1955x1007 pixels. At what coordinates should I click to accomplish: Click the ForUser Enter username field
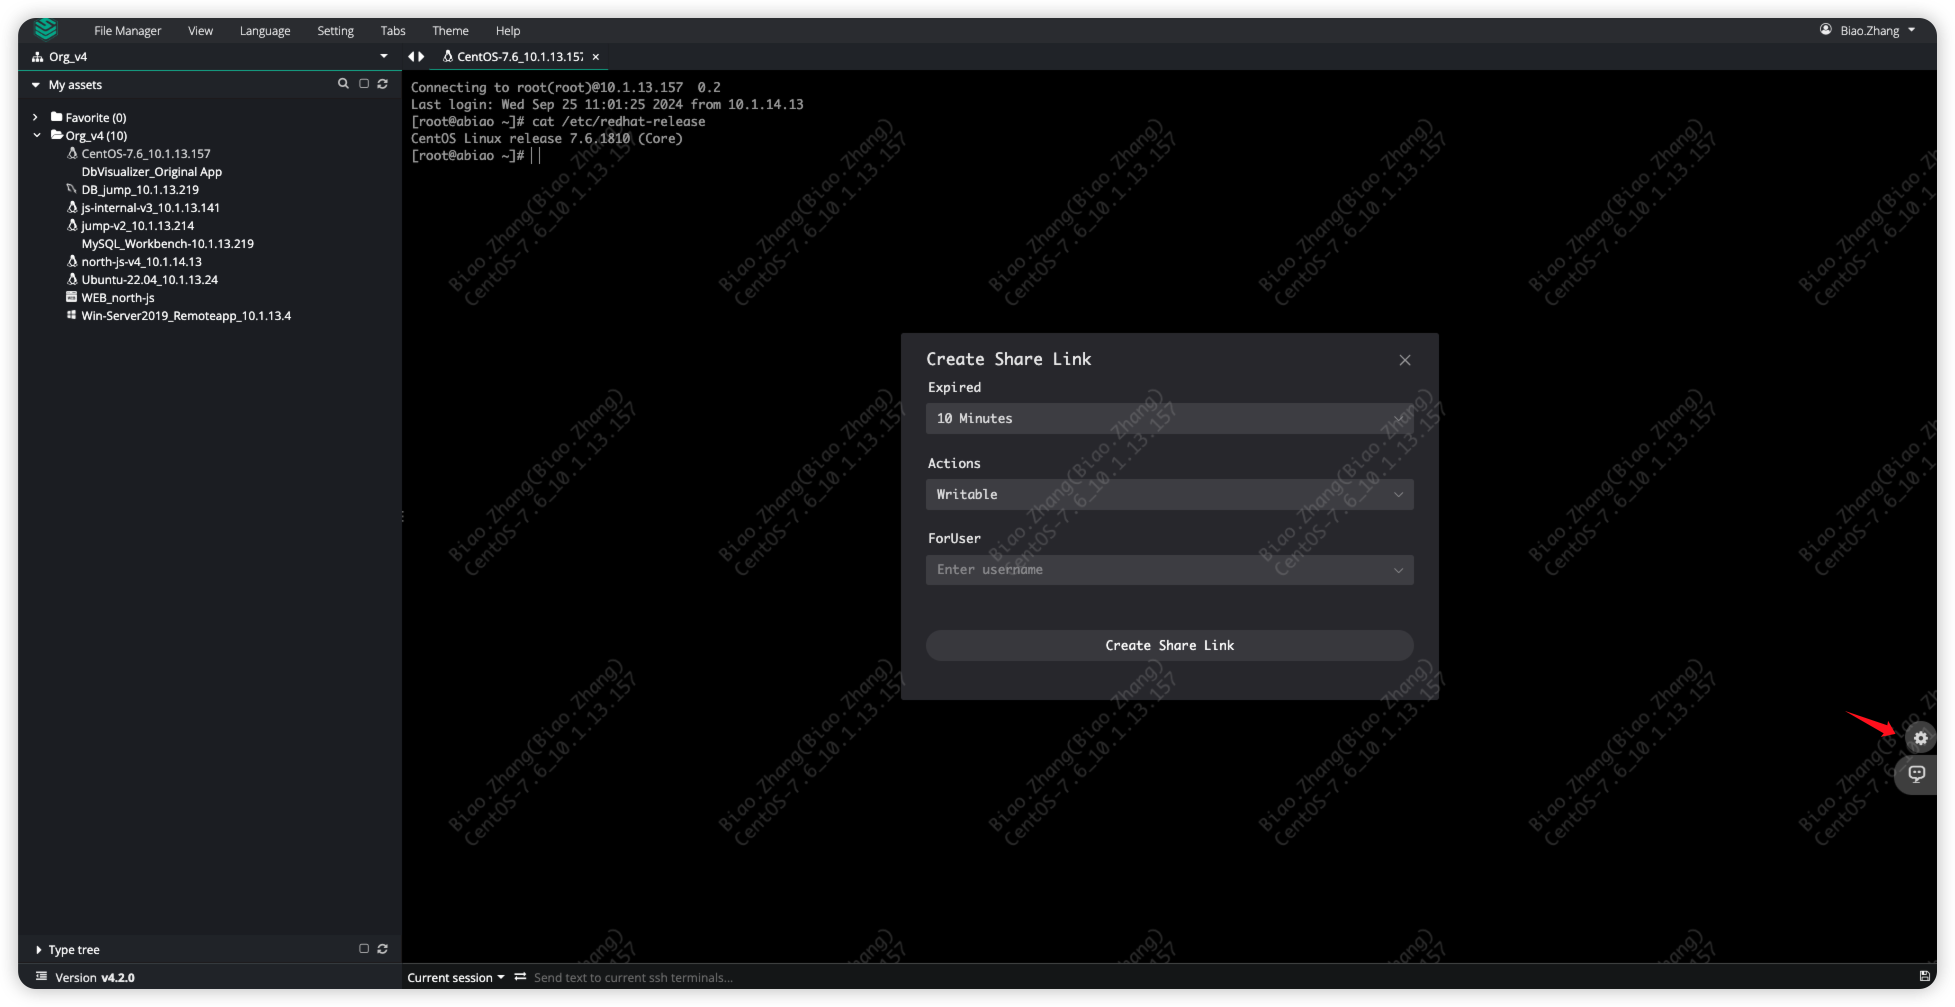[x=1169, y=570]
